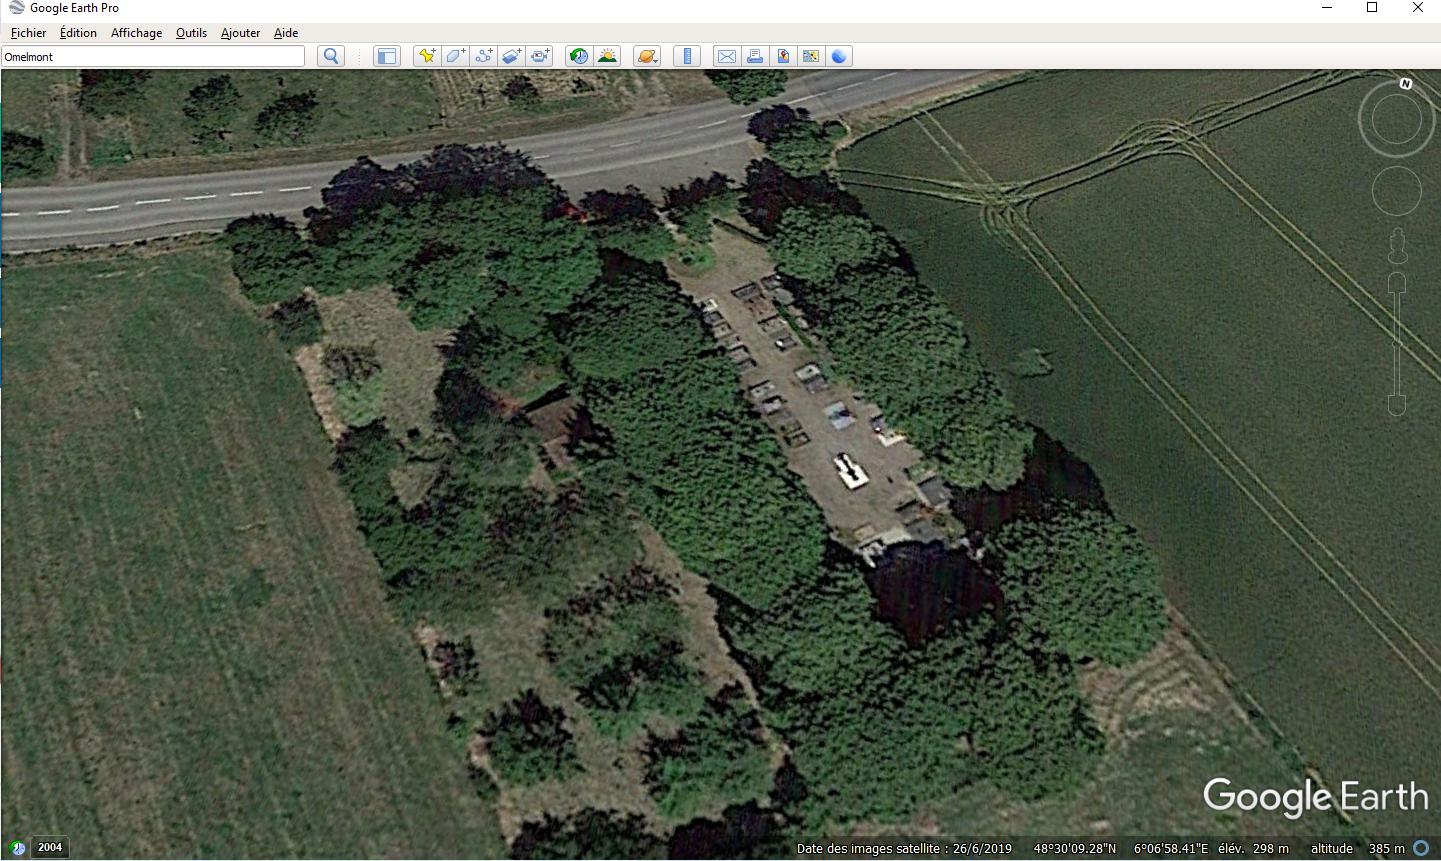Viewport: 1441px width, 861px height.
Task: Show the ruler measuring tool
Action: point(687,56)
